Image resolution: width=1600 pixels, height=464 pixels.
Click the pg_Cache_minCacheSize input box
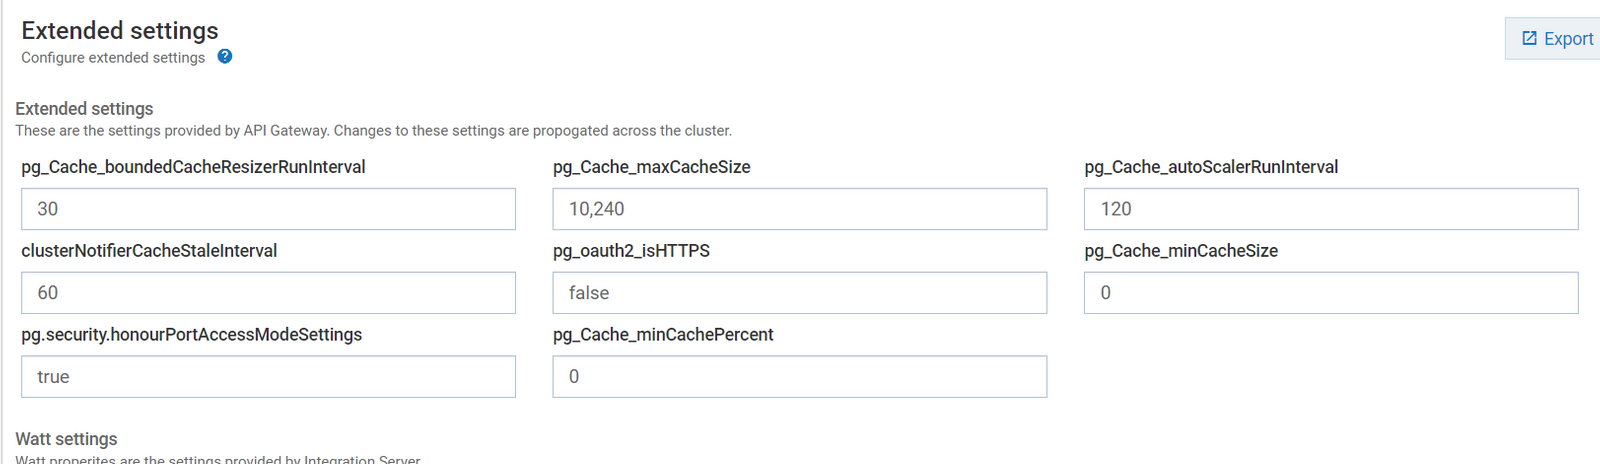(x=1330, y=293)
